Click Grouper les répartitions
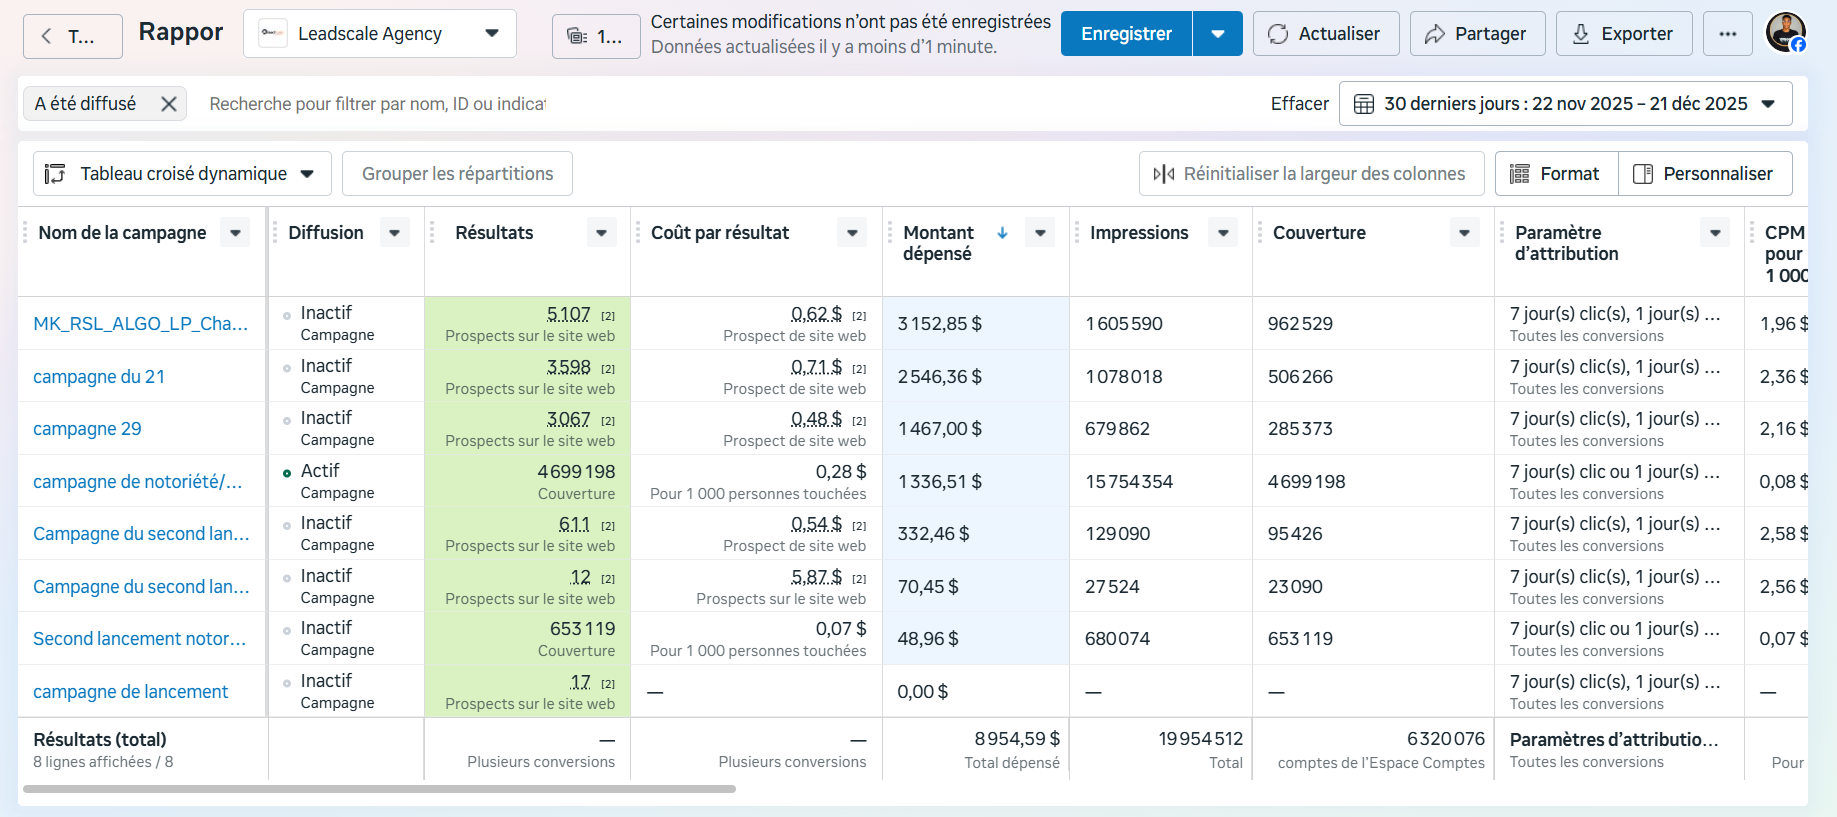Screen dimensions: 1837x817 tap(457, 174)
